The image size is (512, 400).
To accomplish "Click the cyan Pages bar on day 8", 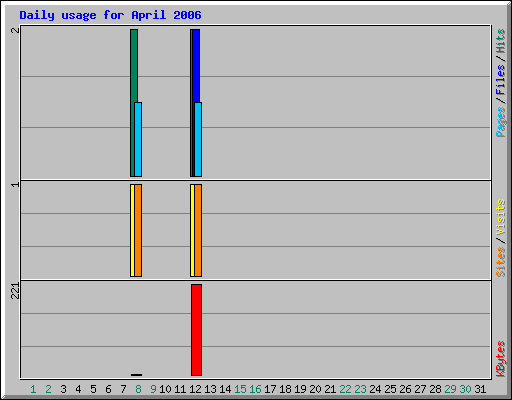I will pos(138,139).
